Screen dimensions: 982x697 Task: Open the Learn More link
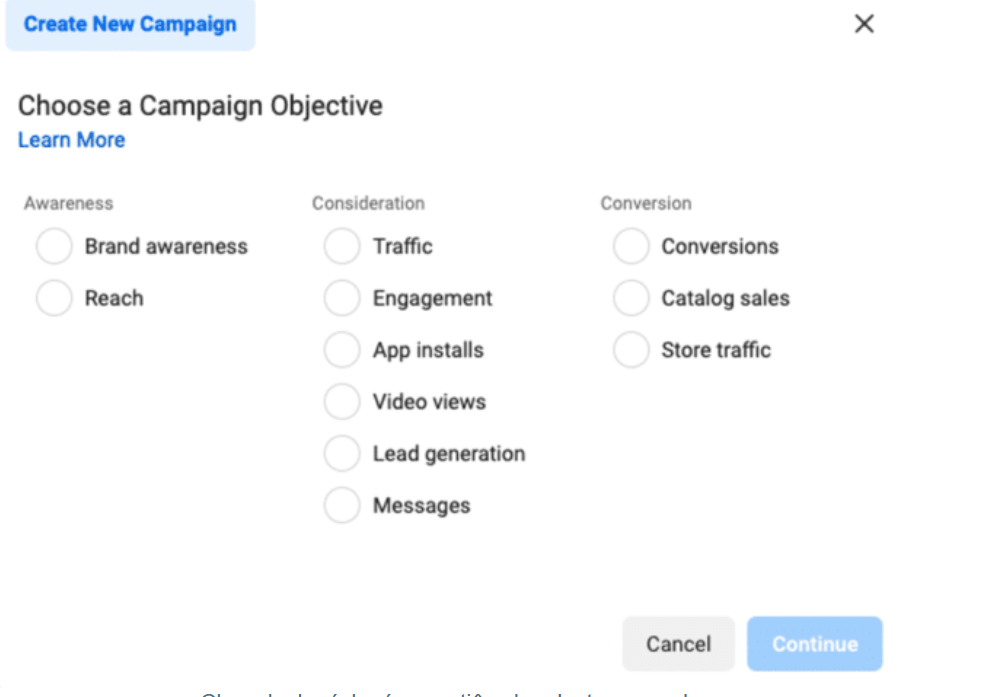[71, 140]
